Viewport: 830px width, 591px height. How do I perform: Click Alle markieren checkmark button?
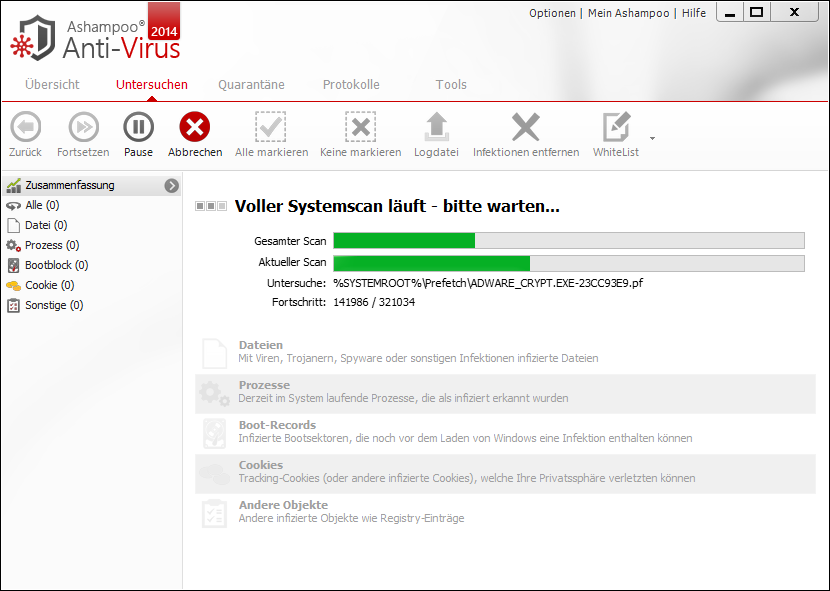point(271,127)
